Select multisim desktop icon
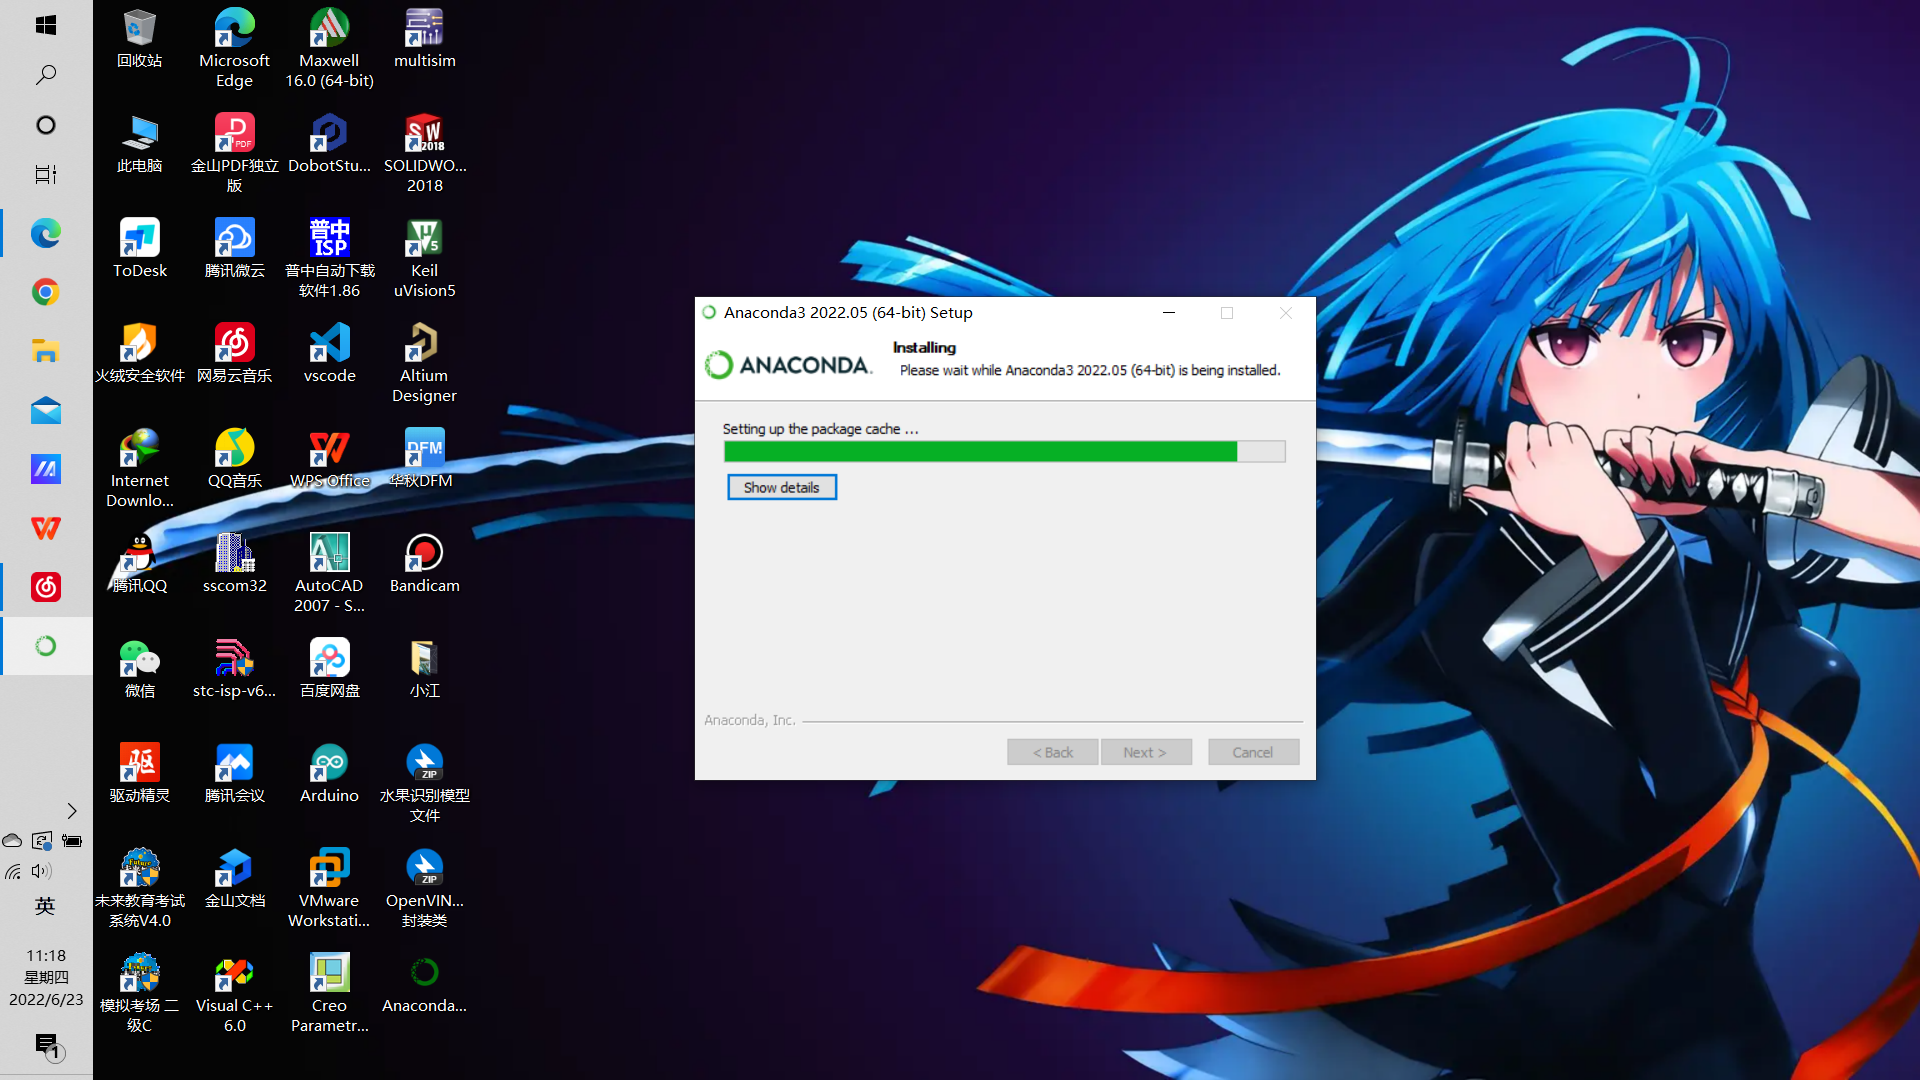1920x1080 pixels. 424,40
